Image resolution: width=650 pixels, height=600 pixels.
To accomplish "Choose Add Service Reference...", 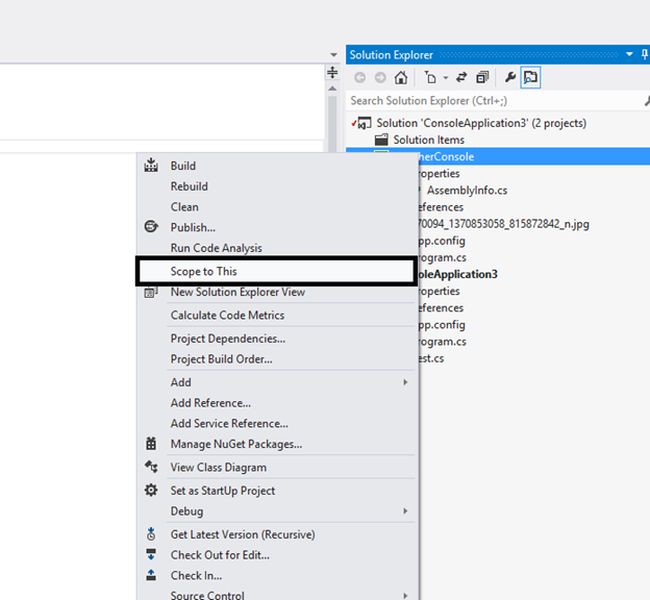I will point(277,423).
